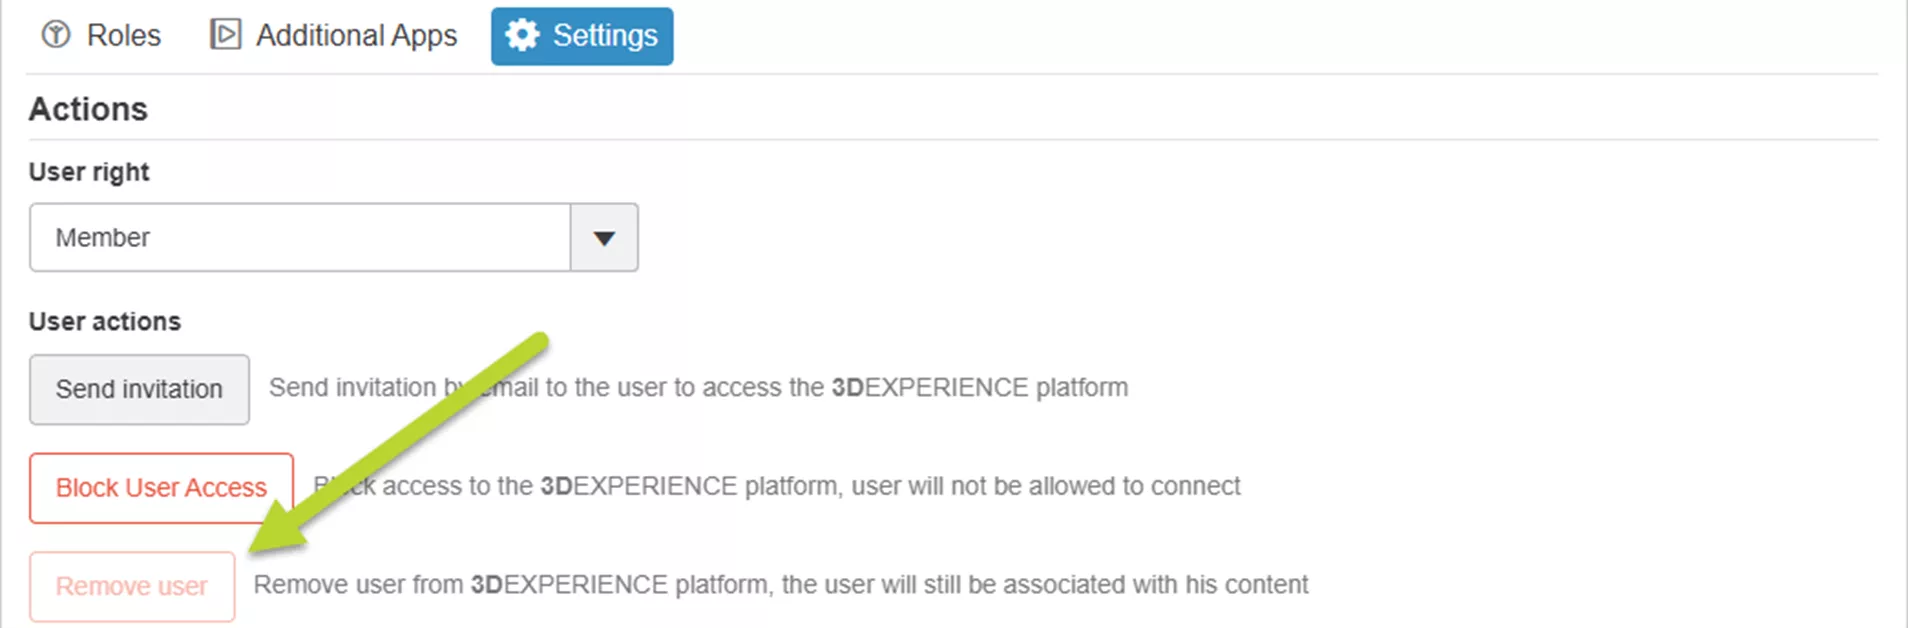Click the Remove user button

(x=131, y=586)
